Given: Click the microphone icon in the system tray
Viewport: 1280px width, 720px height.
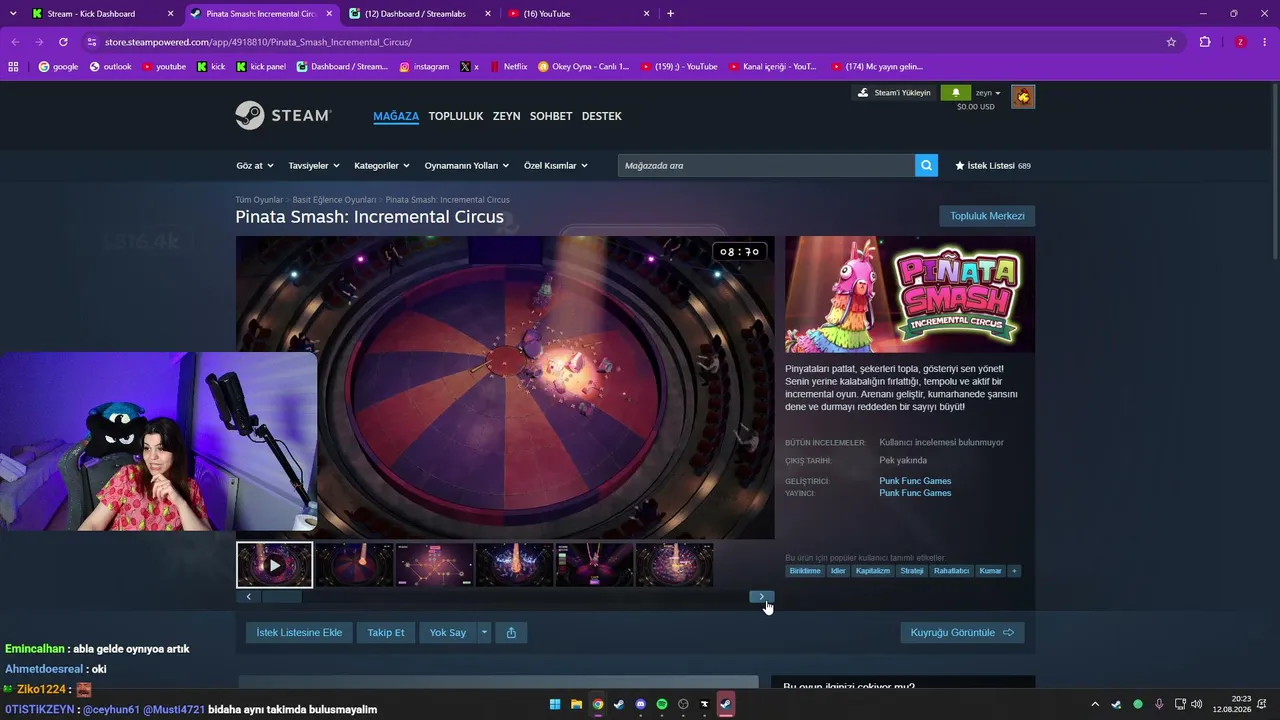Looking at the screenshot, I should 1159,704.
